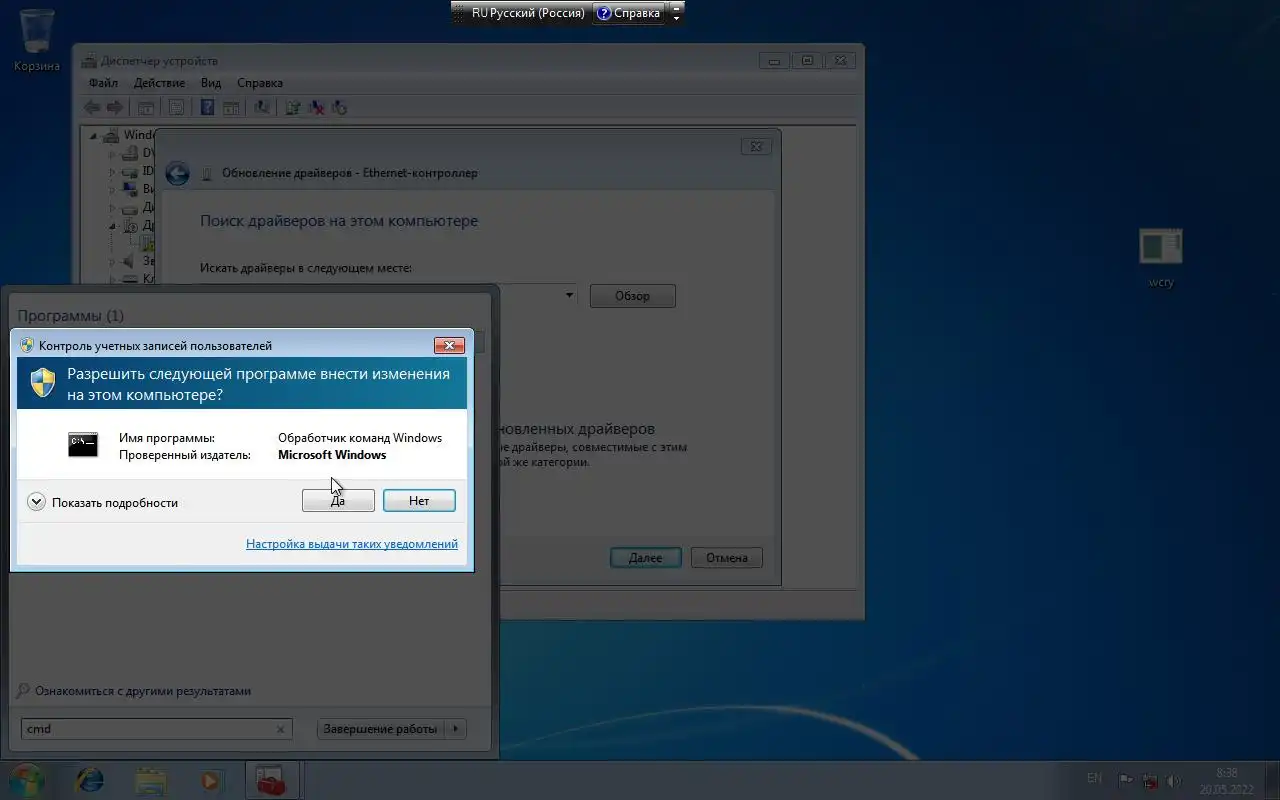Viewport: 1280px width, 800px height.
Task: Open Internet Explorer from the taskbar
Action: tap(90, 780)
